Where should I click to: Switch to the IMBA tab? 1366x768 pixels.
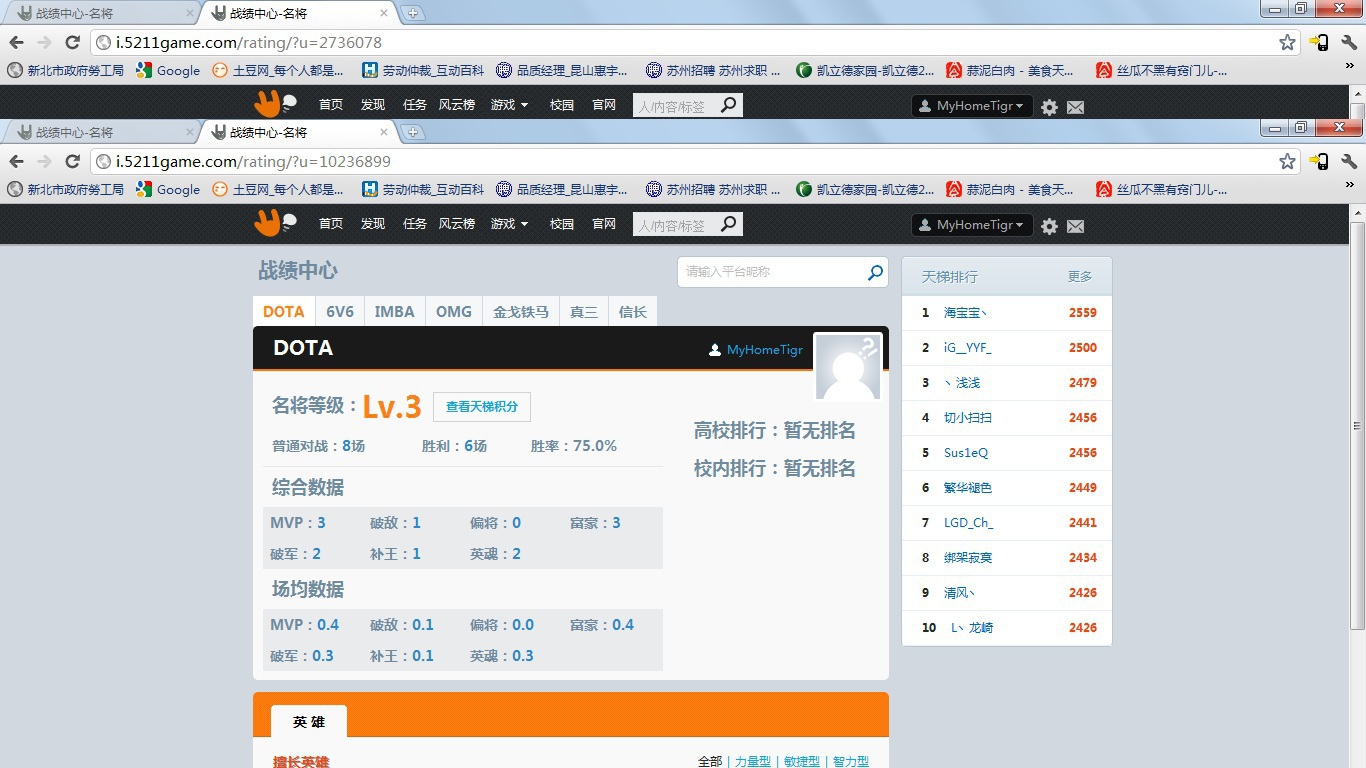coord(394,311)
